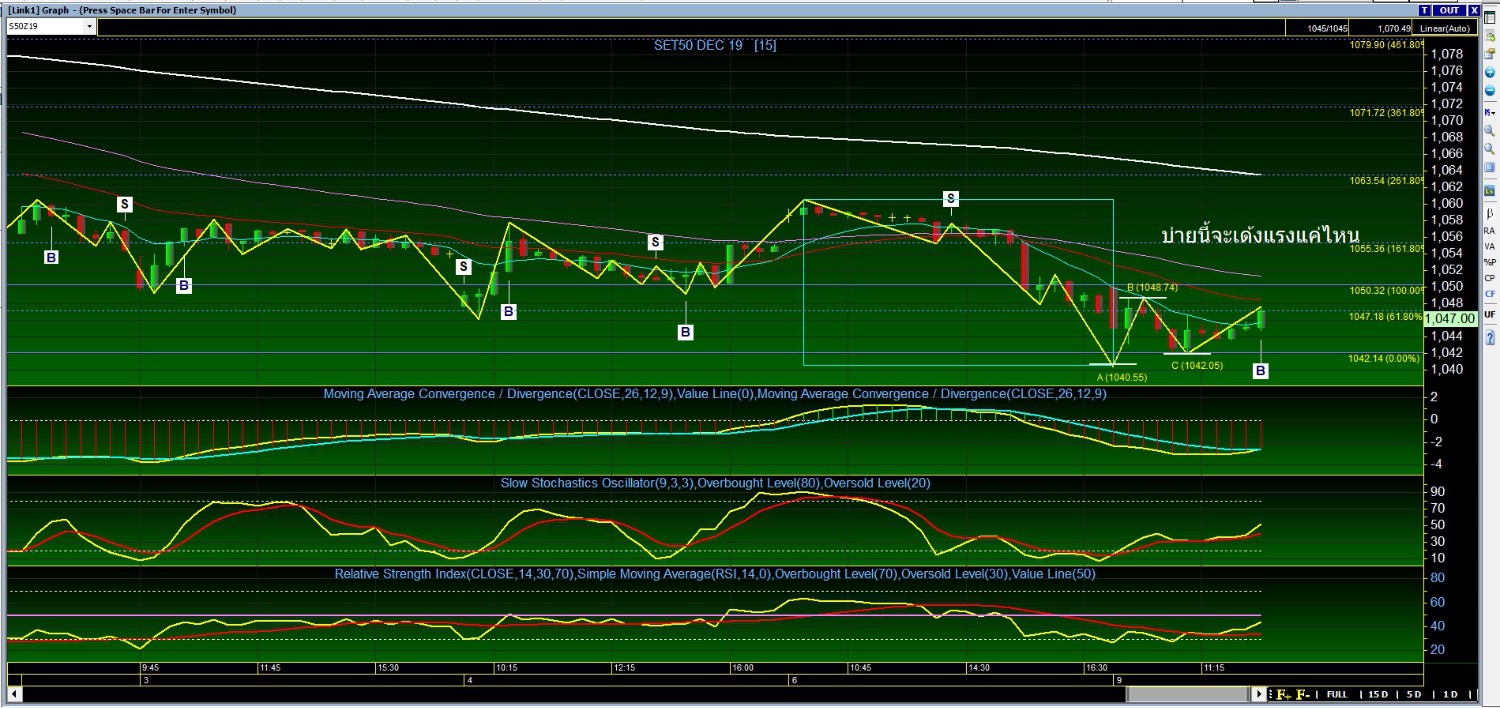Click the zoom-out minus circle icon
This screenshot has width=1500, height=708.
tap(1489, 91)
